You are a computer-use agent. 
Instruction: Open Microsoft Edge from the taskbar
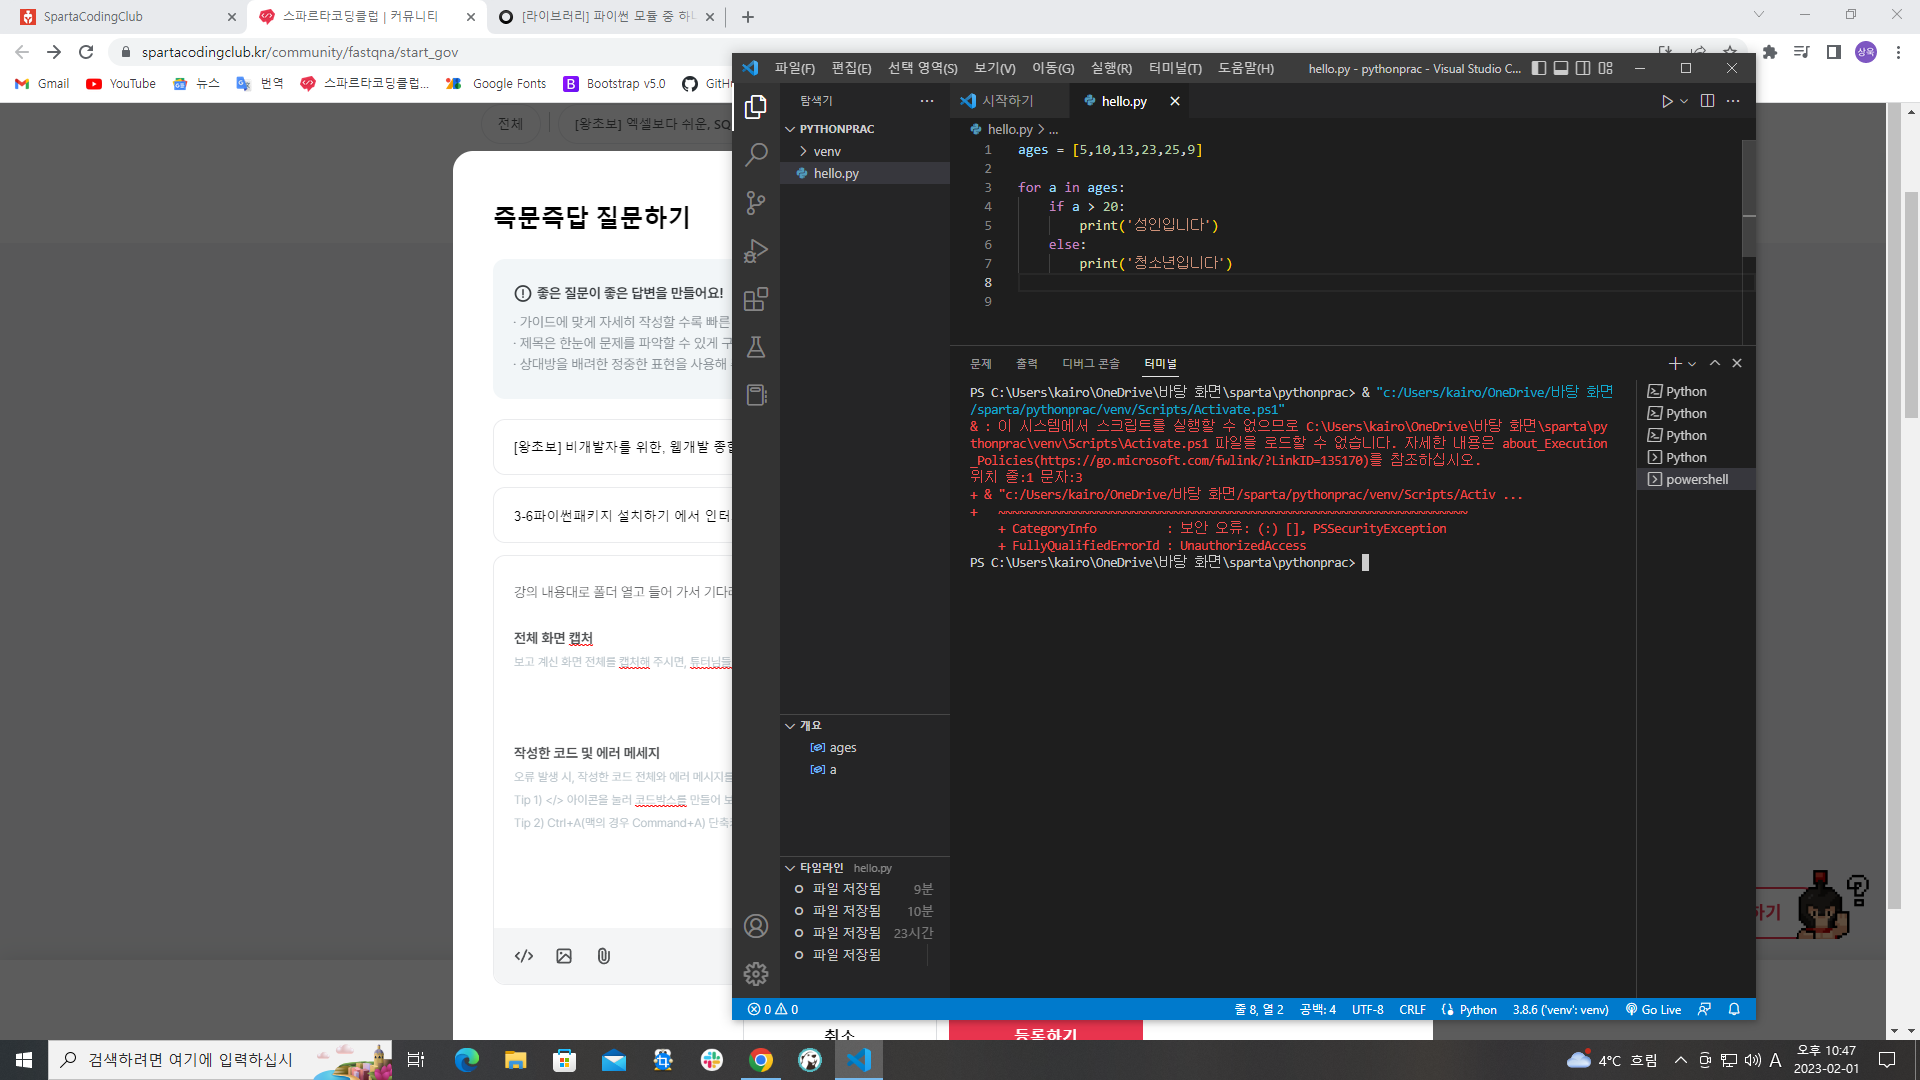467,1060
